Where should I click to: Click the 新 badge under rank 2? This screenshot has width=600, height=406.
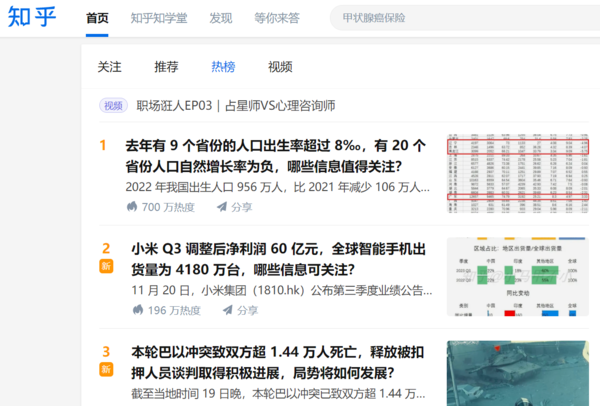106,266
